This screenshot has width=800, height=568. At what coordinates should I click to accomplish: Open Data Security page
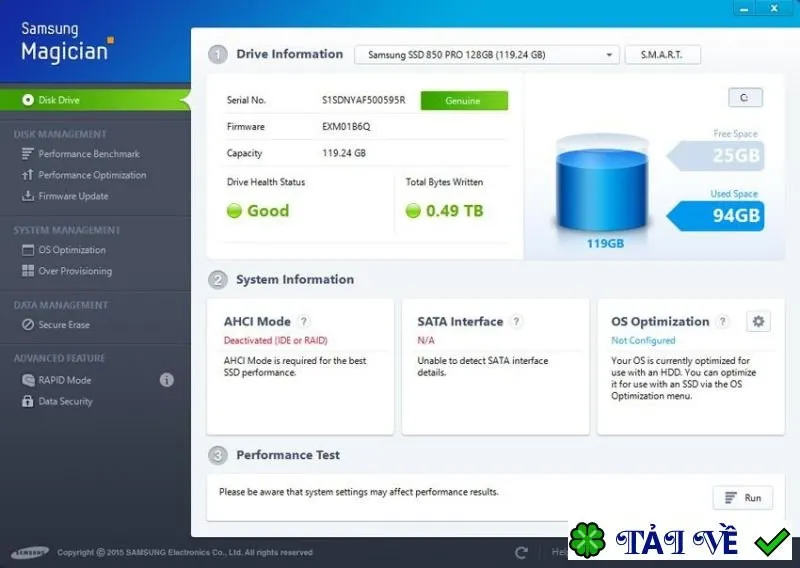click(x=65, y=401)
